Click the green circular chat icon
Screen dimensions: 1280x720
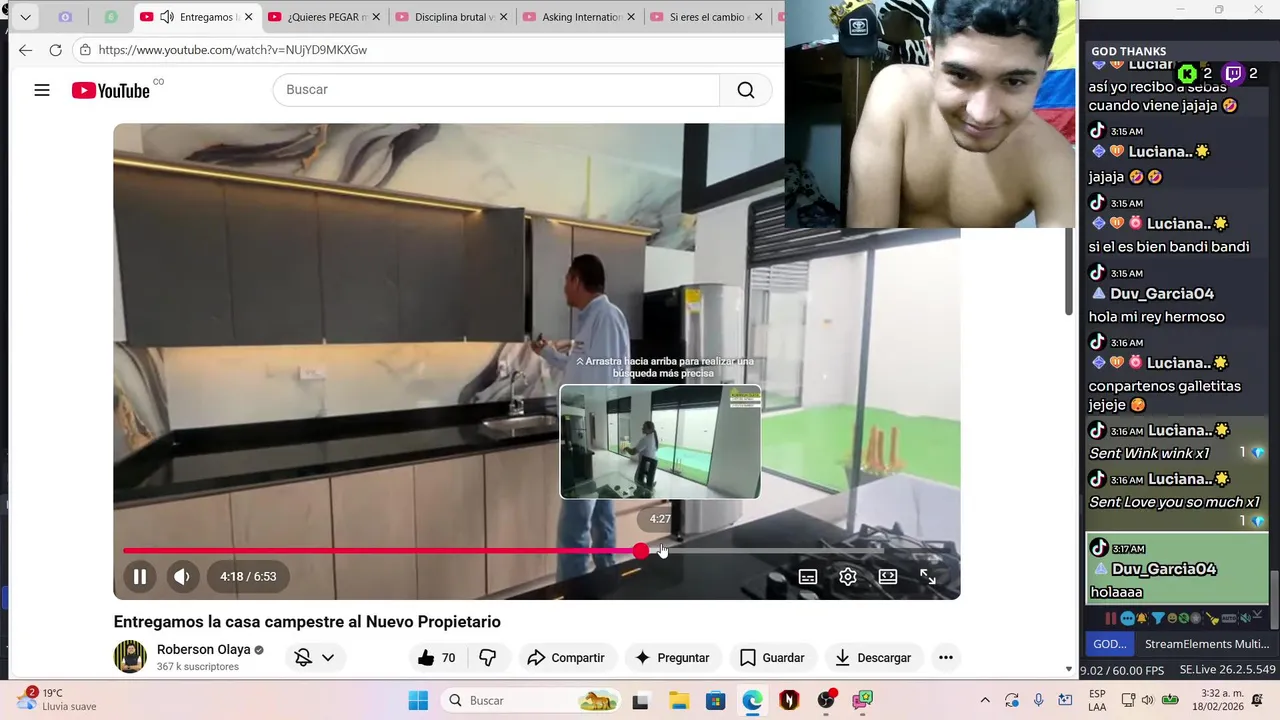(1184, 618)
